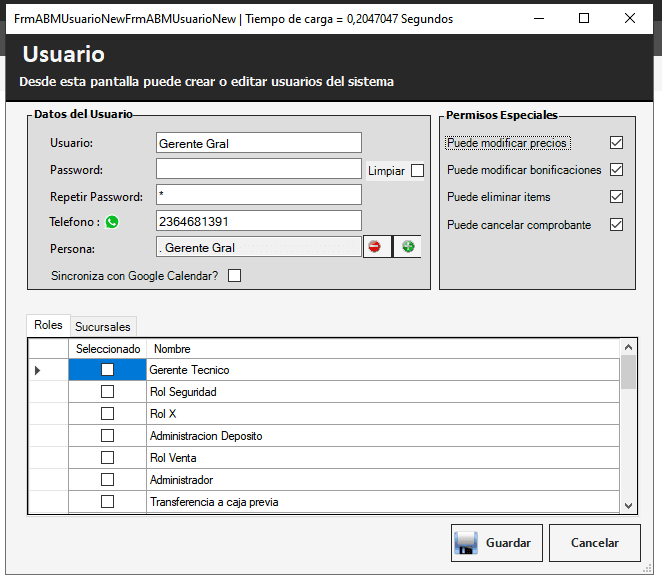Check the Administrador role checkbox
662x581 pixels.
tap(107, 480)
